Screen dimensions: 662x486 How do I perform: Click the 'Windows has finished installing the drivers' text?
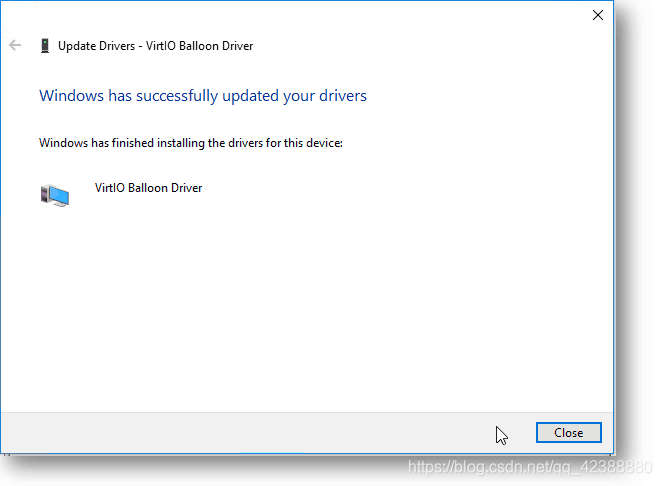(191, 143)
